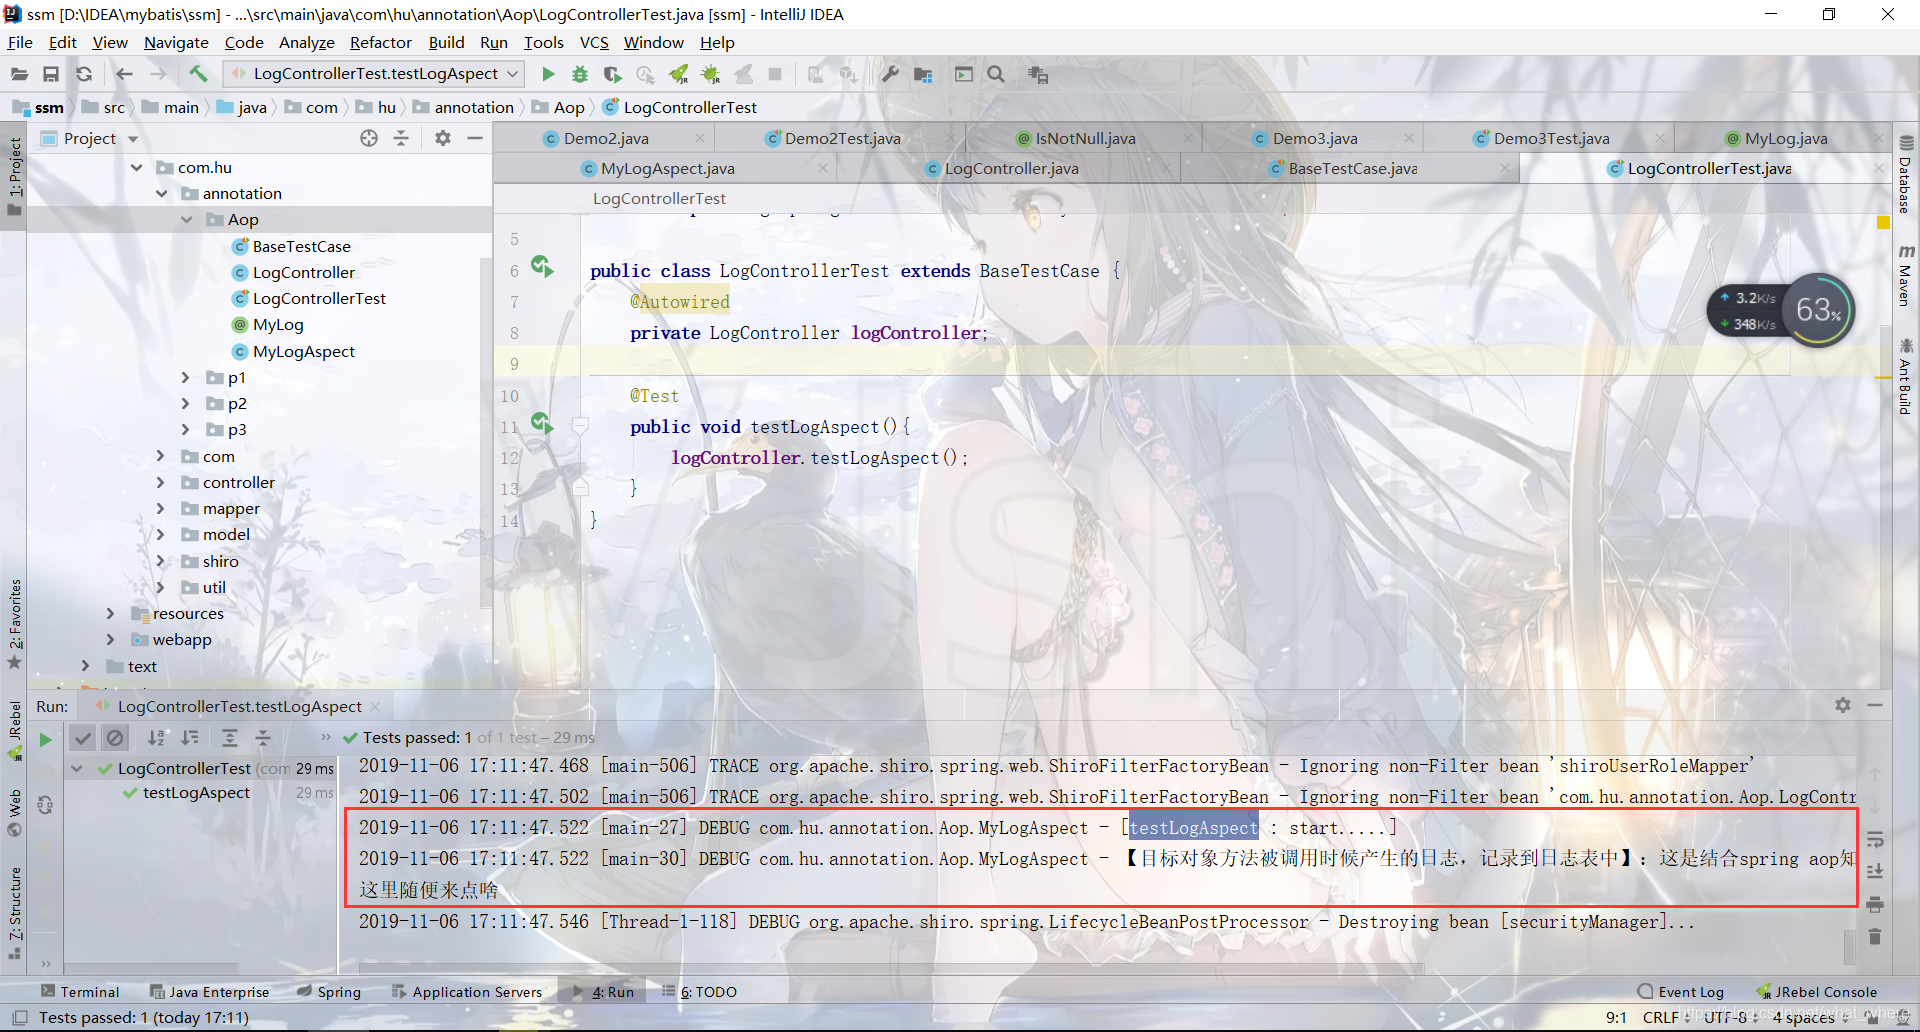1920x1032 pixels.
Task: Open project folder icon in main toolbar
Action: click(x=19, y=74)
